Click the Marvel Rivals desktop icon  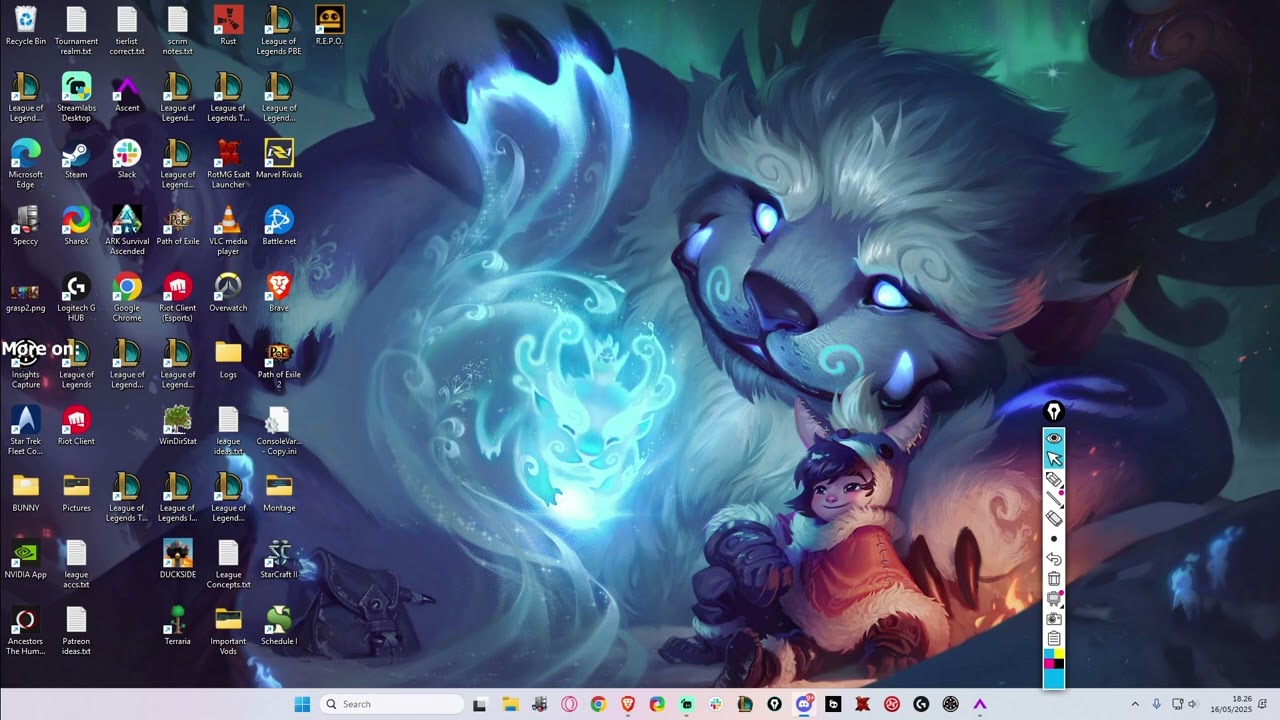[x=279, y=160]
